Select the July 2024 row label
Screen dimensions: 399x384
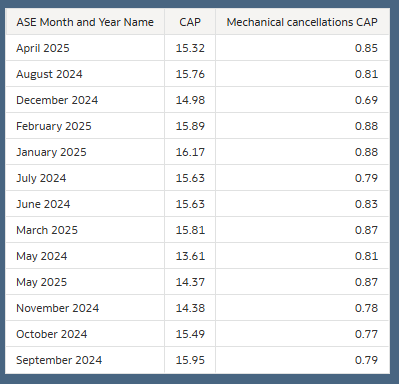(41, 178)
